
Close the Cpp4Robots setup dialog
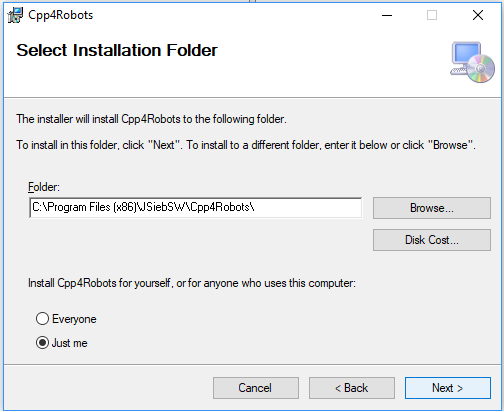coord(478,15)
